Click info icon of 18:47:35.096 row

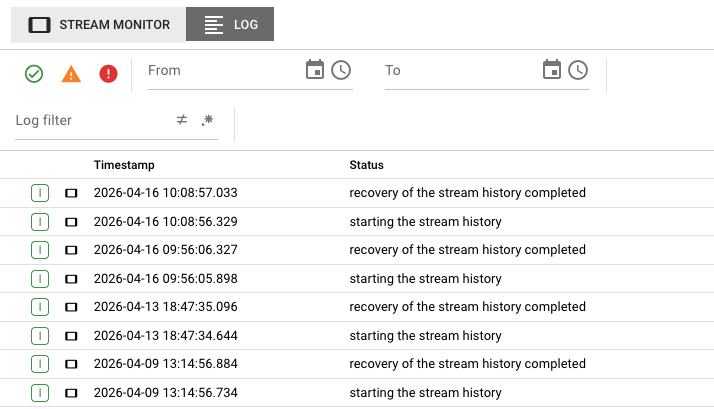tap(40, 307)
